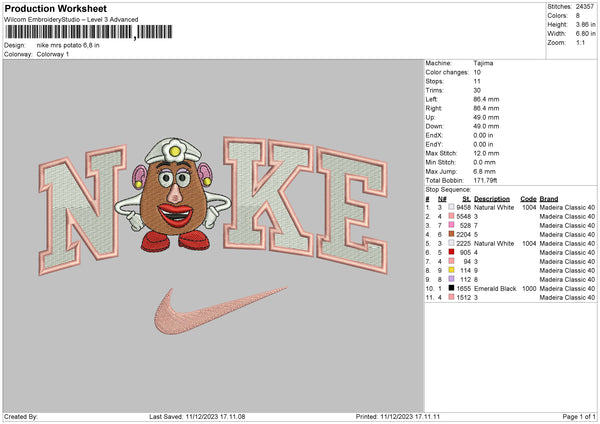Click the Color changes value 10
Image resolution: width=600 pixels, height=424 pixels.
coord(477,72)
